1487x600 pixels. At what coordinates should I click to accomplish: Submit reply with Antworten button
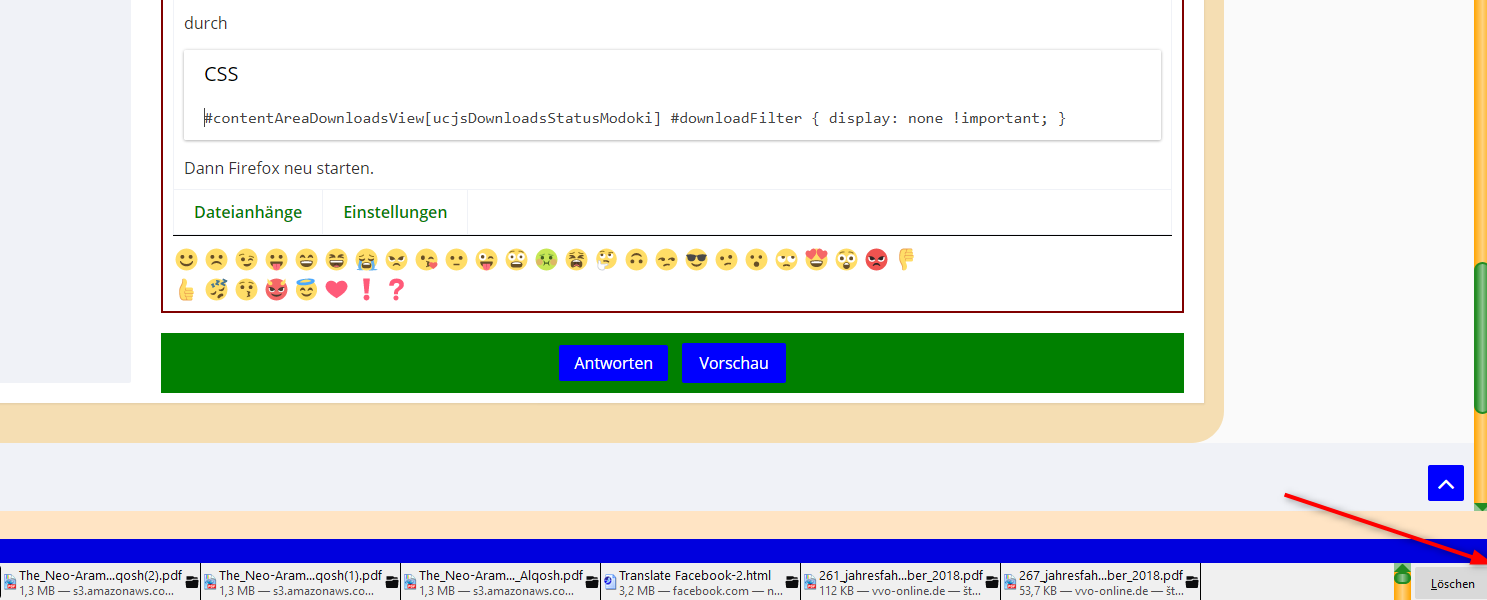click(613, 363)
